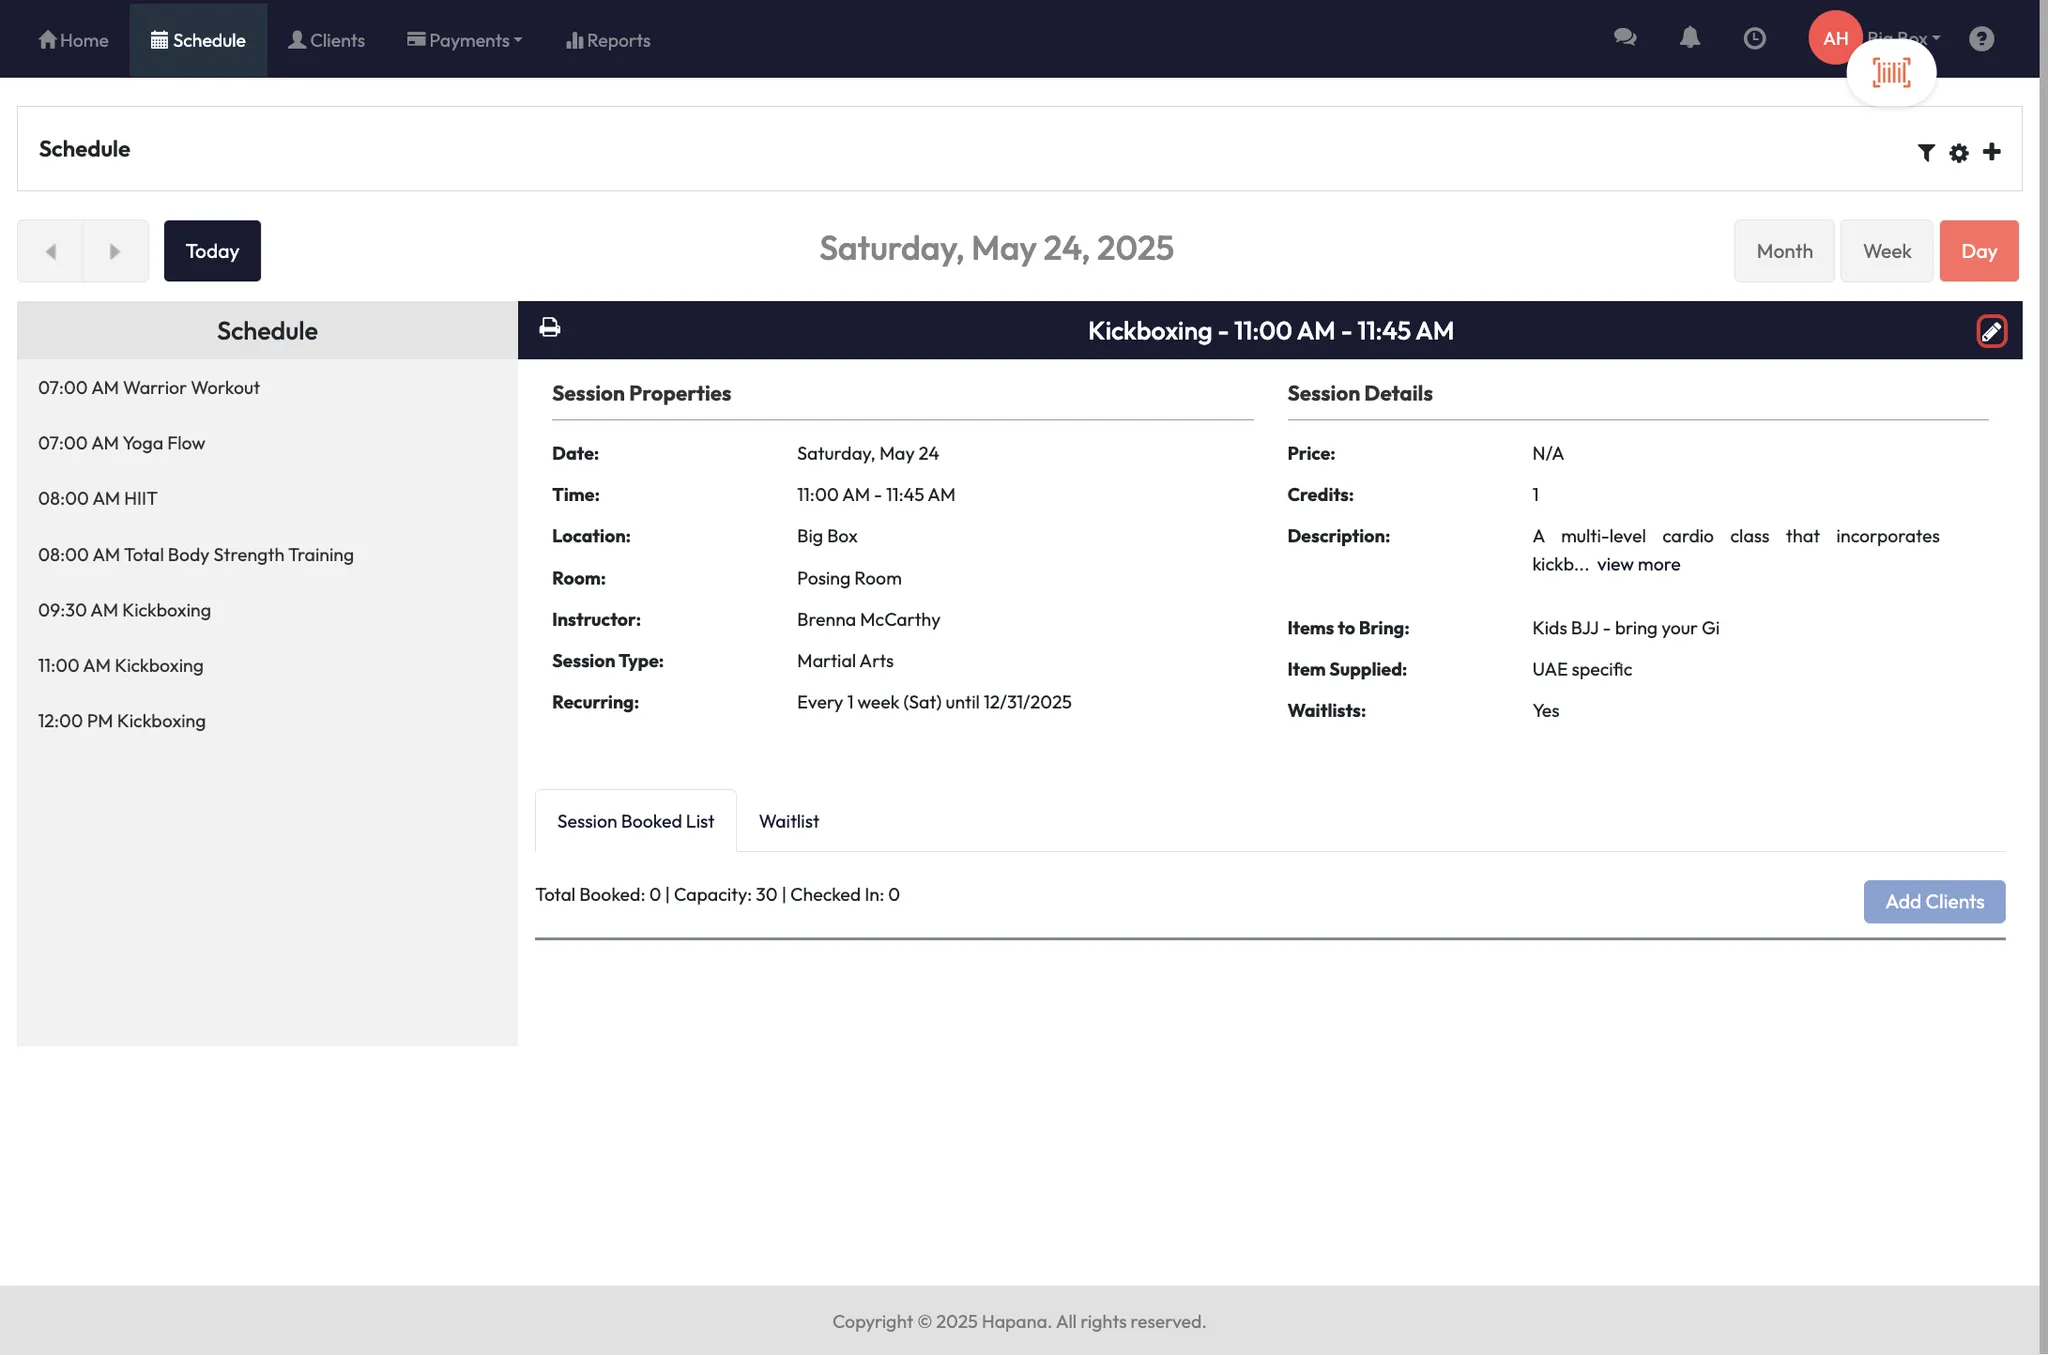
Task: Expand description with view more link
Action: tap(1638, 564)
